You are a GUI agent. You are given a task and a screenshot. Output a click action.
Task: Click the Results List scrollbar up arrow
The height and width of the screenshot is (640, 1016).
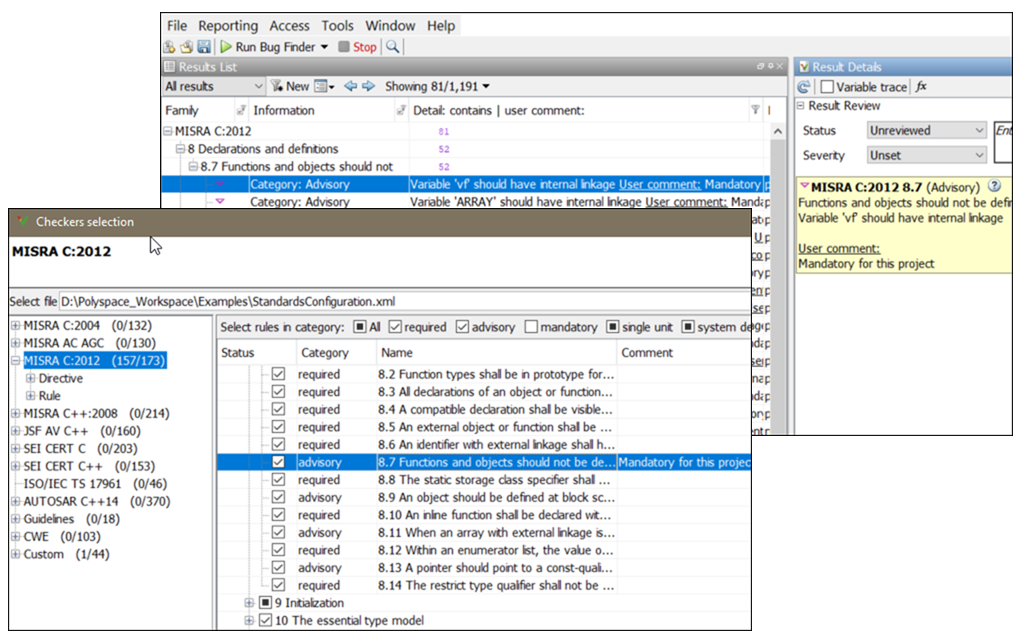click(778, 131)
